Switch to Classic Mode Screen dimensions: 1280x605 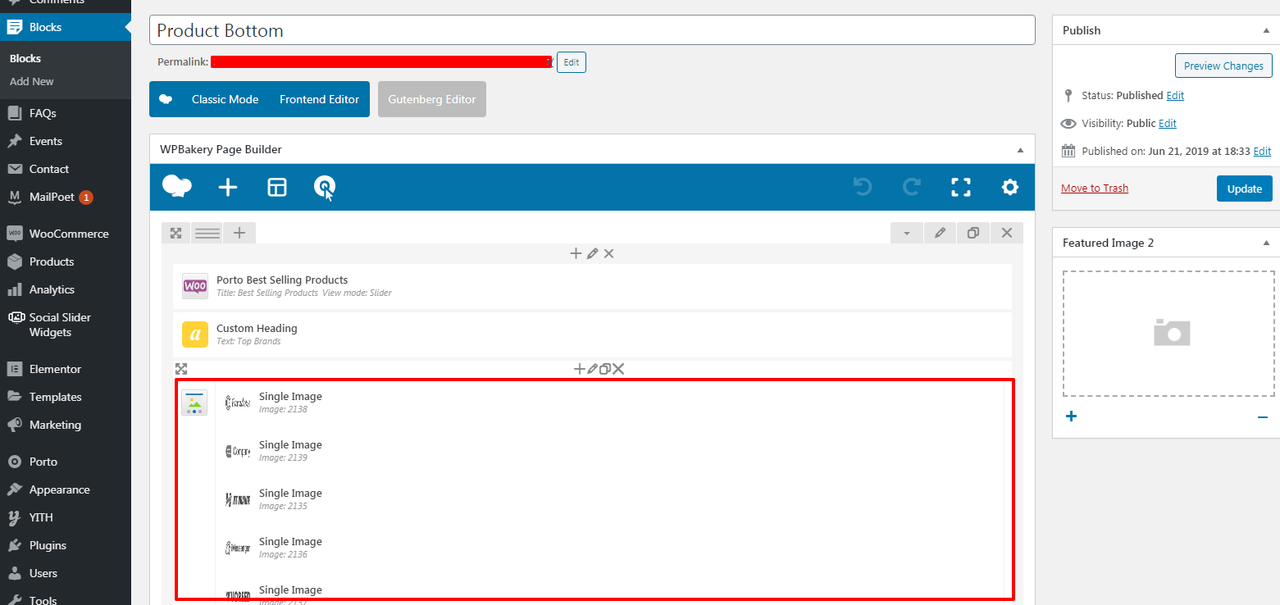click(225, 99)
